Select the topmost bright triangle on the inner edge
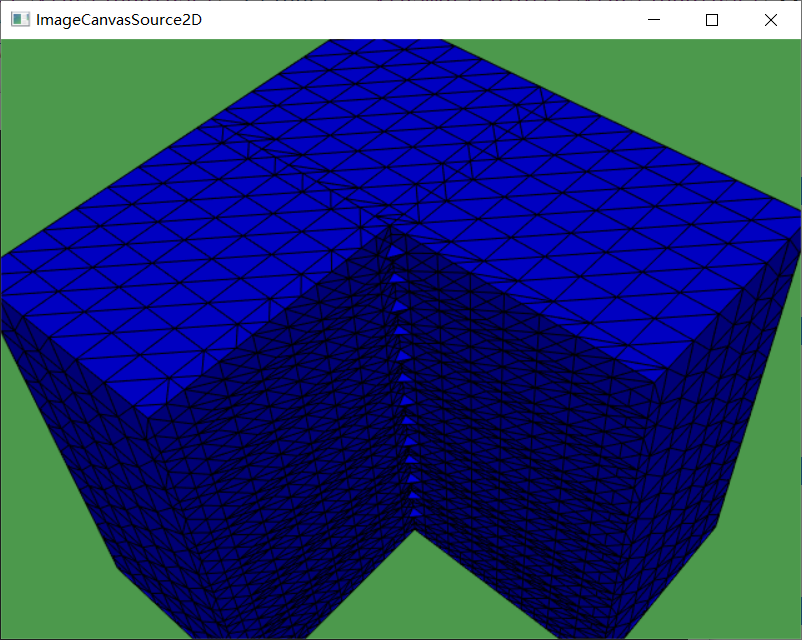 [x=396, y=249]
